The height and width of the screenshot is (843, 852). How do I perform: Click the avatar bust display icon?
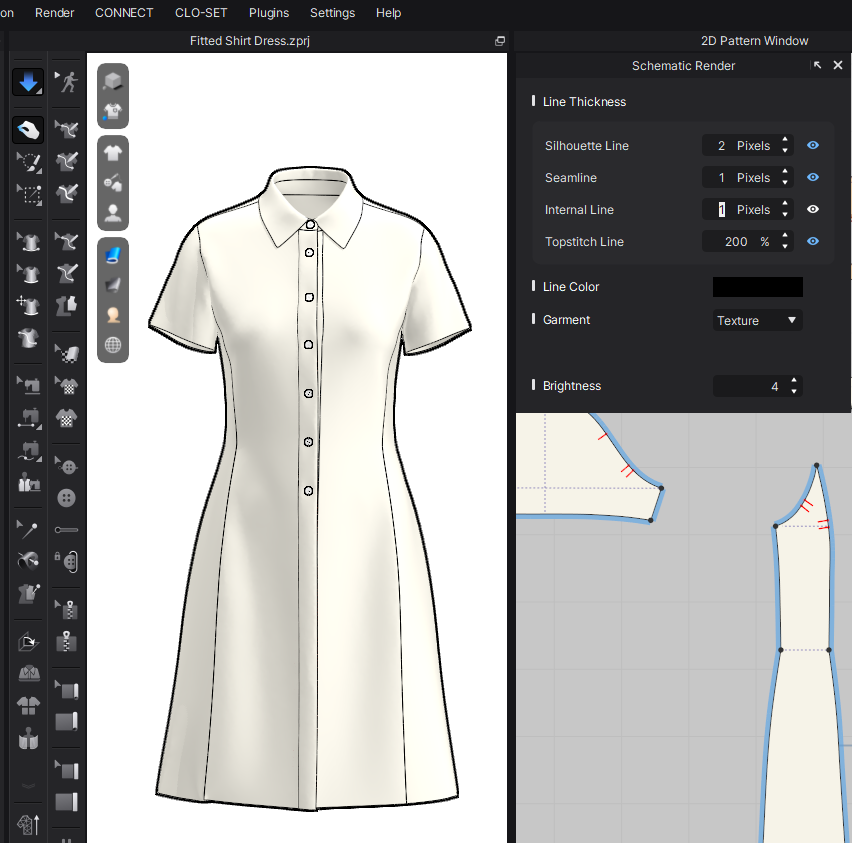(x=112, y=213)
